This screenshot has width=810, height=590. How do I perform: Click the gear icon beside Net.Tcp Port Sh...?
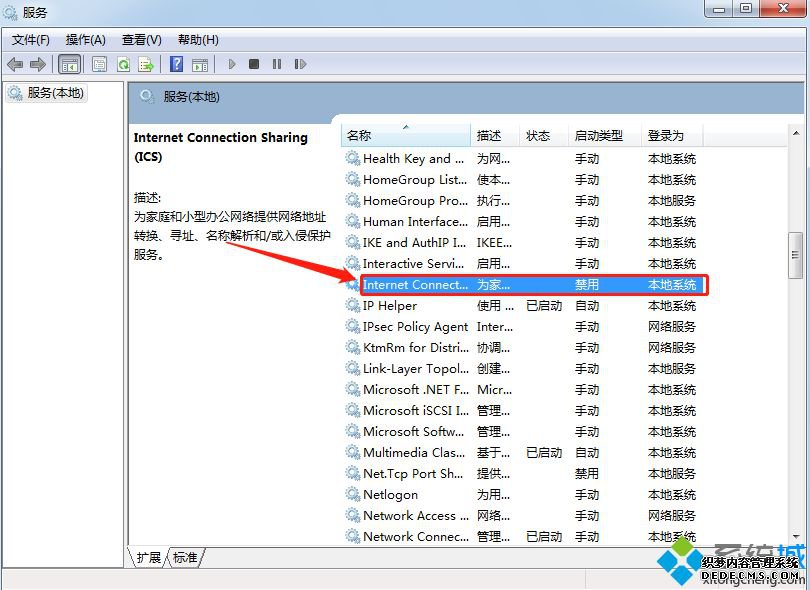353,474
